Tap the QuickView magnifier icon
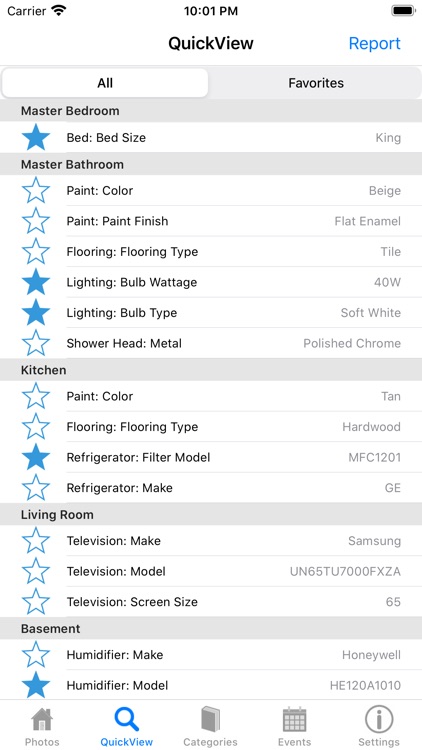 127,720
